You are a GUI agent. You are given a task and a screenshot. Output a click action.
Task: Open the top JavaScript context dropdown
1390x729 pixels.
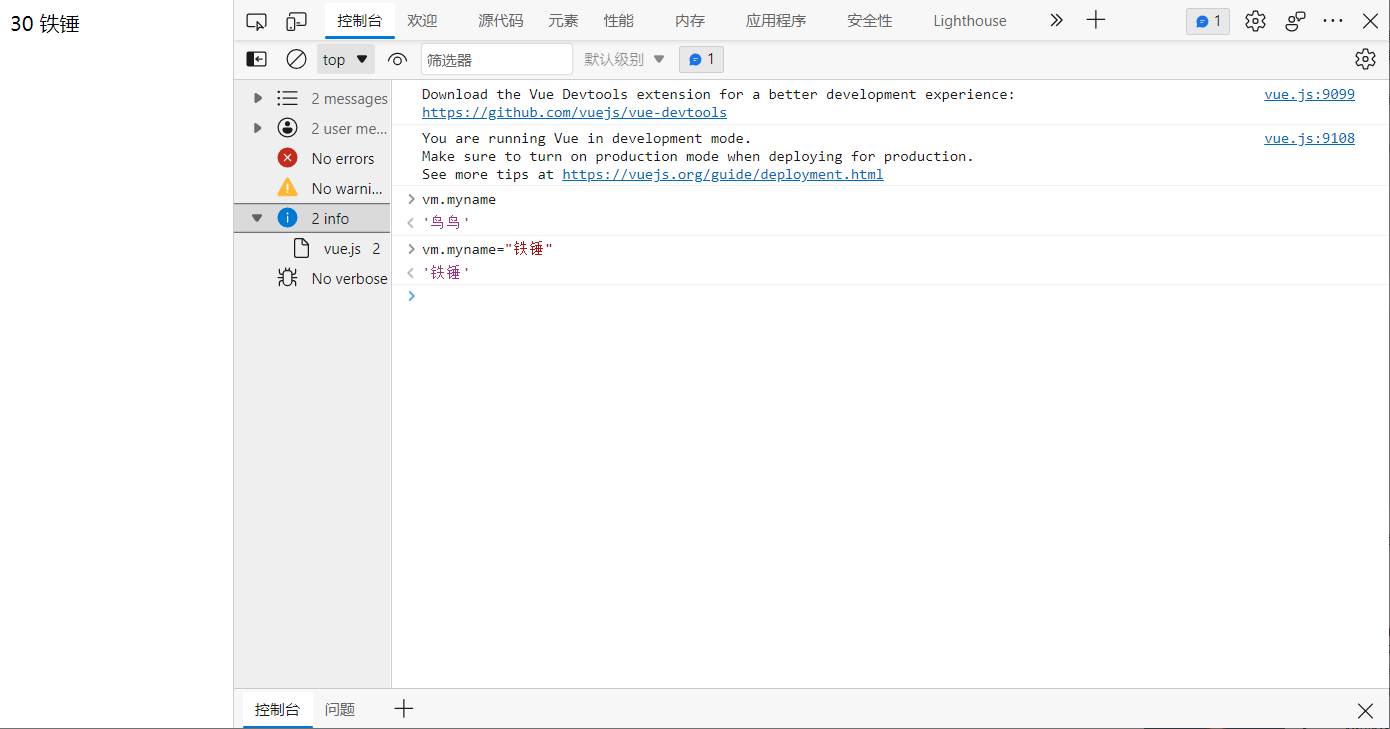(x=346, y=60)
